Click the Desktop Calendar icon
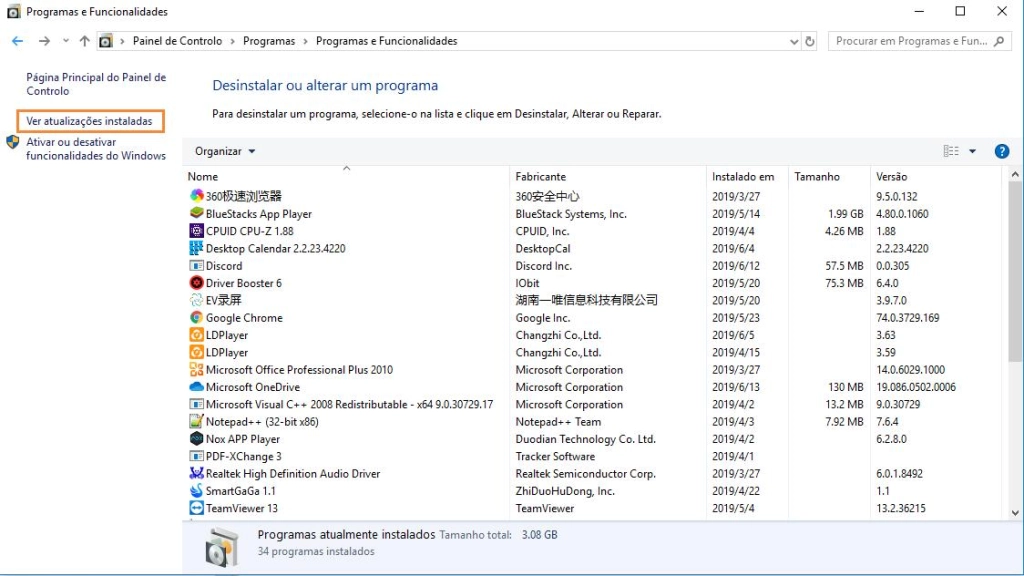This screenshot has height=576, width=1024. (x=196, y=248)
